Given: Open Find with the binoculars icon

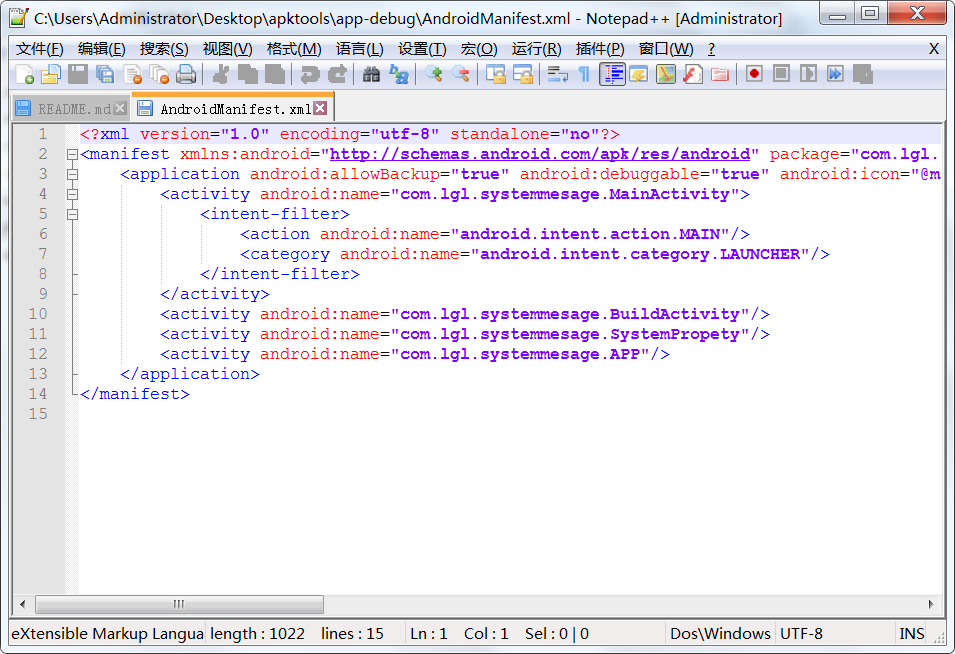Looking at the screenshot, I should [x=371, y=74].
